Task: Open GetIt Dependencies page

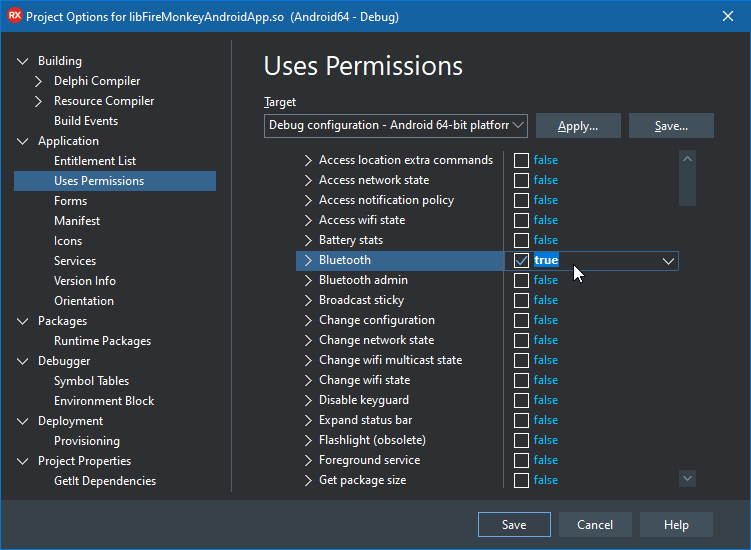Action: [x=105, y=481]
